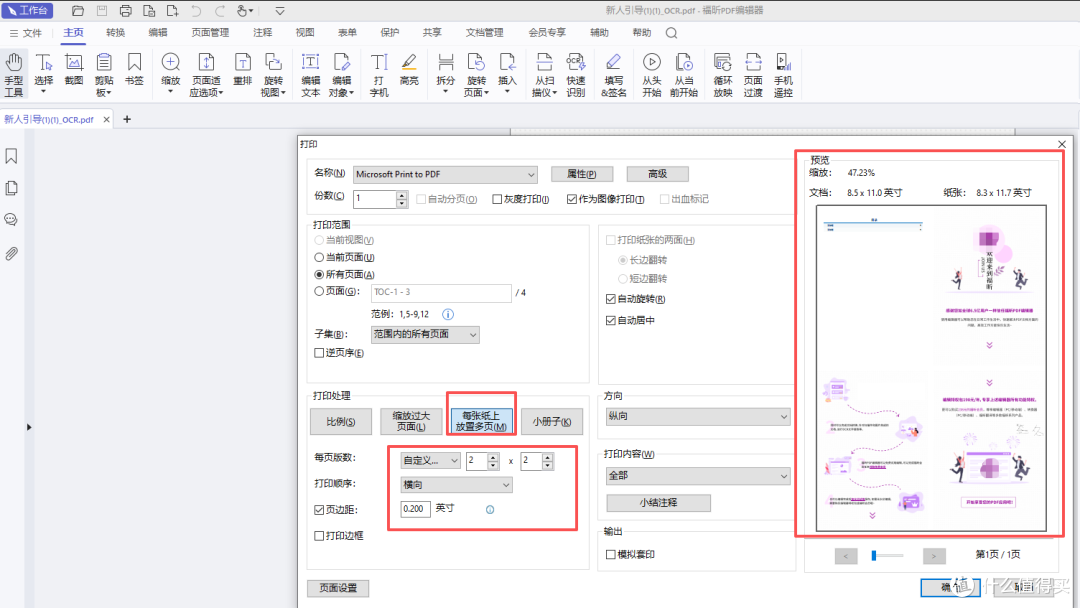Open the attachments panel paperclip icon

(11, 253)
